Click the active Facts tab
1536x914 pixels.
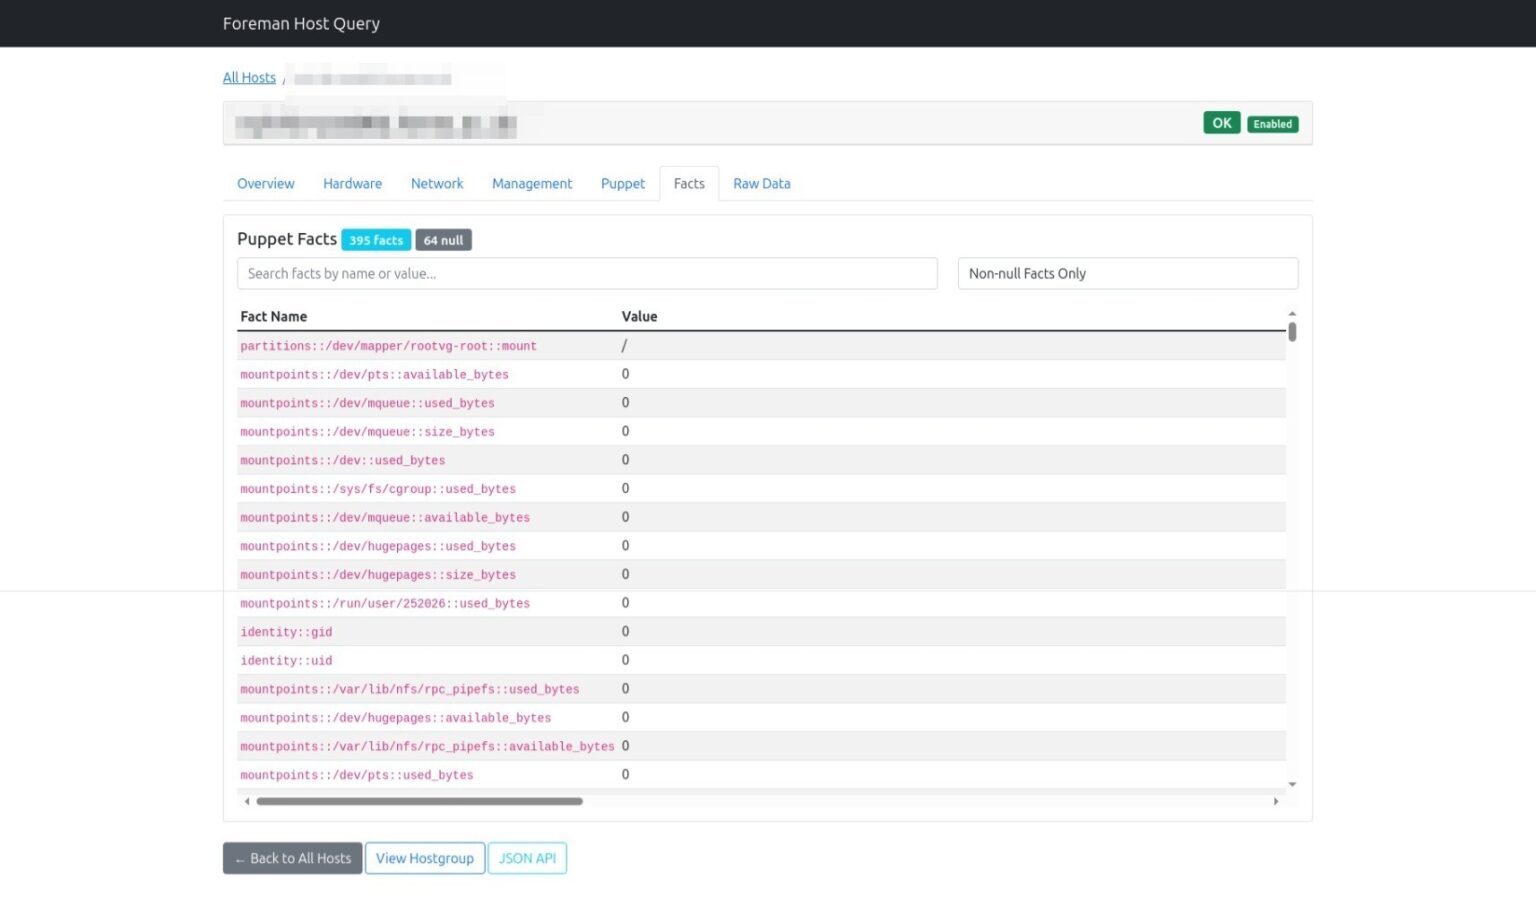point(688,183)
